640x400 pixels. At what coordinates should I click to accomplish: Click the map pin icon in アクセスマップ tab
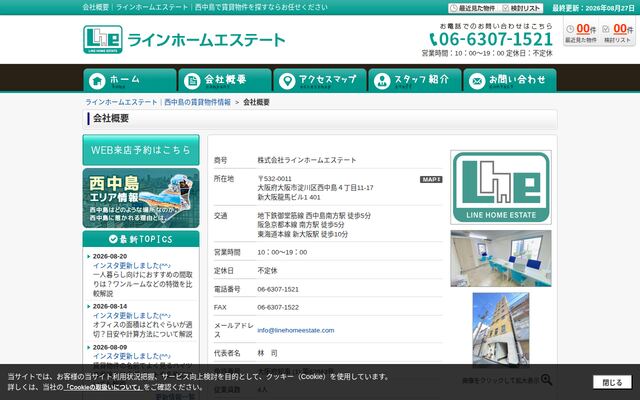(x=287, y=81)
